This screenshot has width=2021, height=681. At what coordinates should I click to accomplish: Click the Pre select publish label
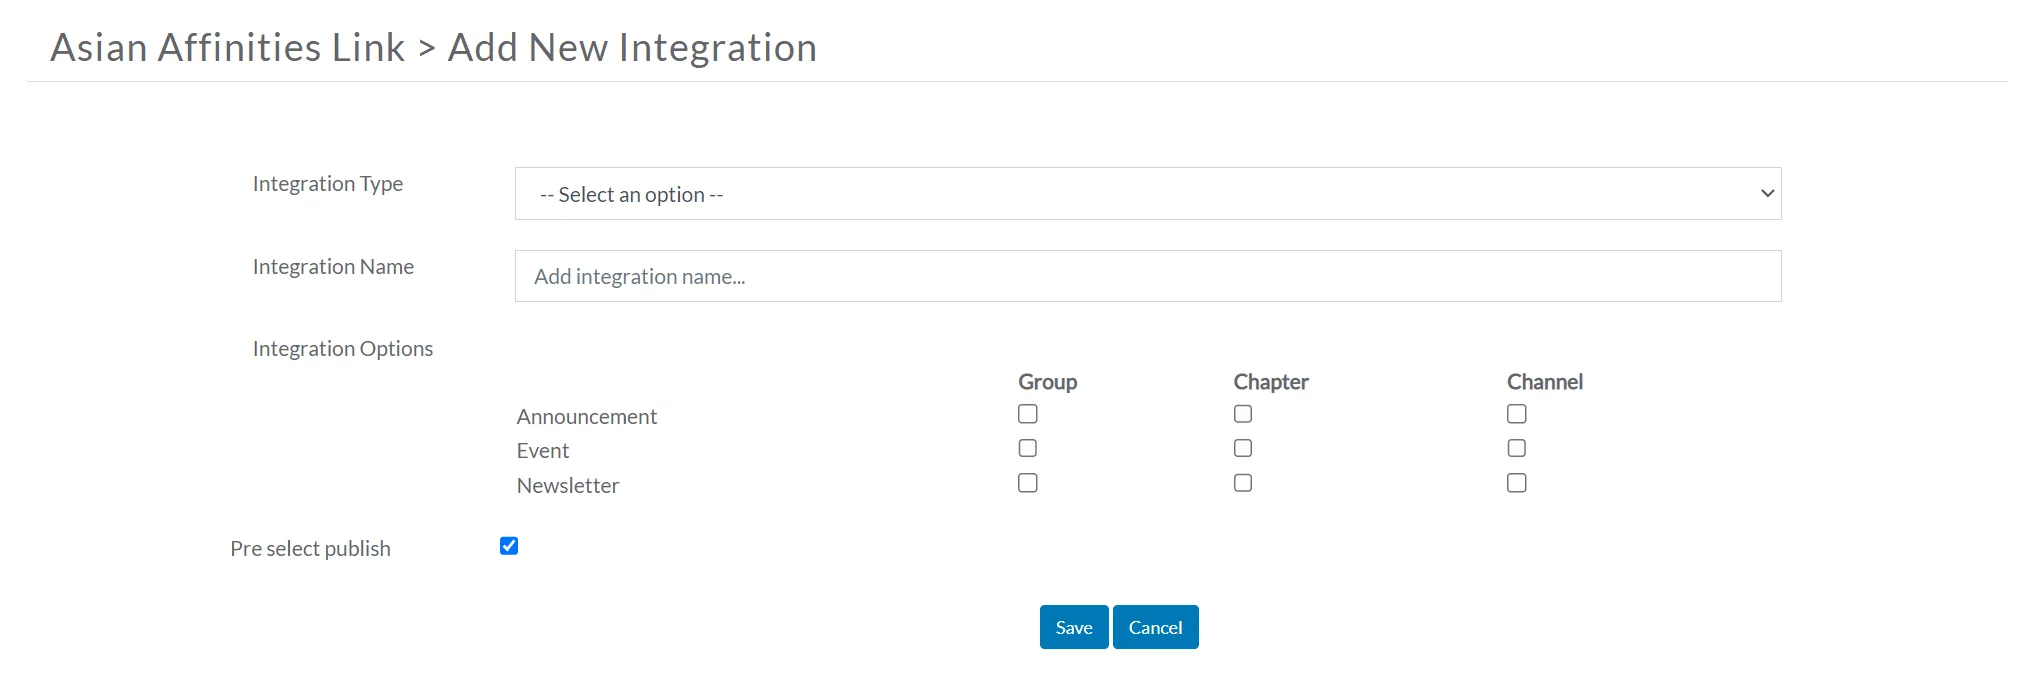[310, 549]
